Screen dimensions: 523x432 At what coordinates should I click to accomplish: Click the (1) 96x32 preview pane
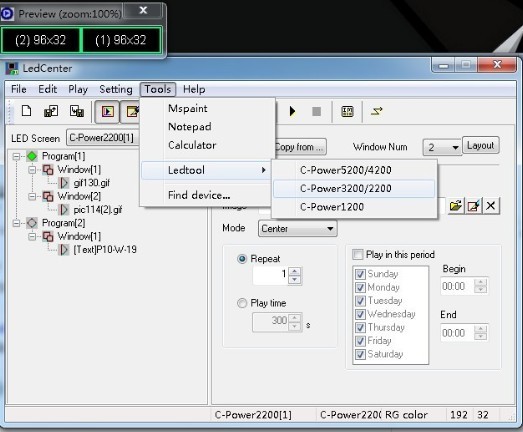coord(121,40)
